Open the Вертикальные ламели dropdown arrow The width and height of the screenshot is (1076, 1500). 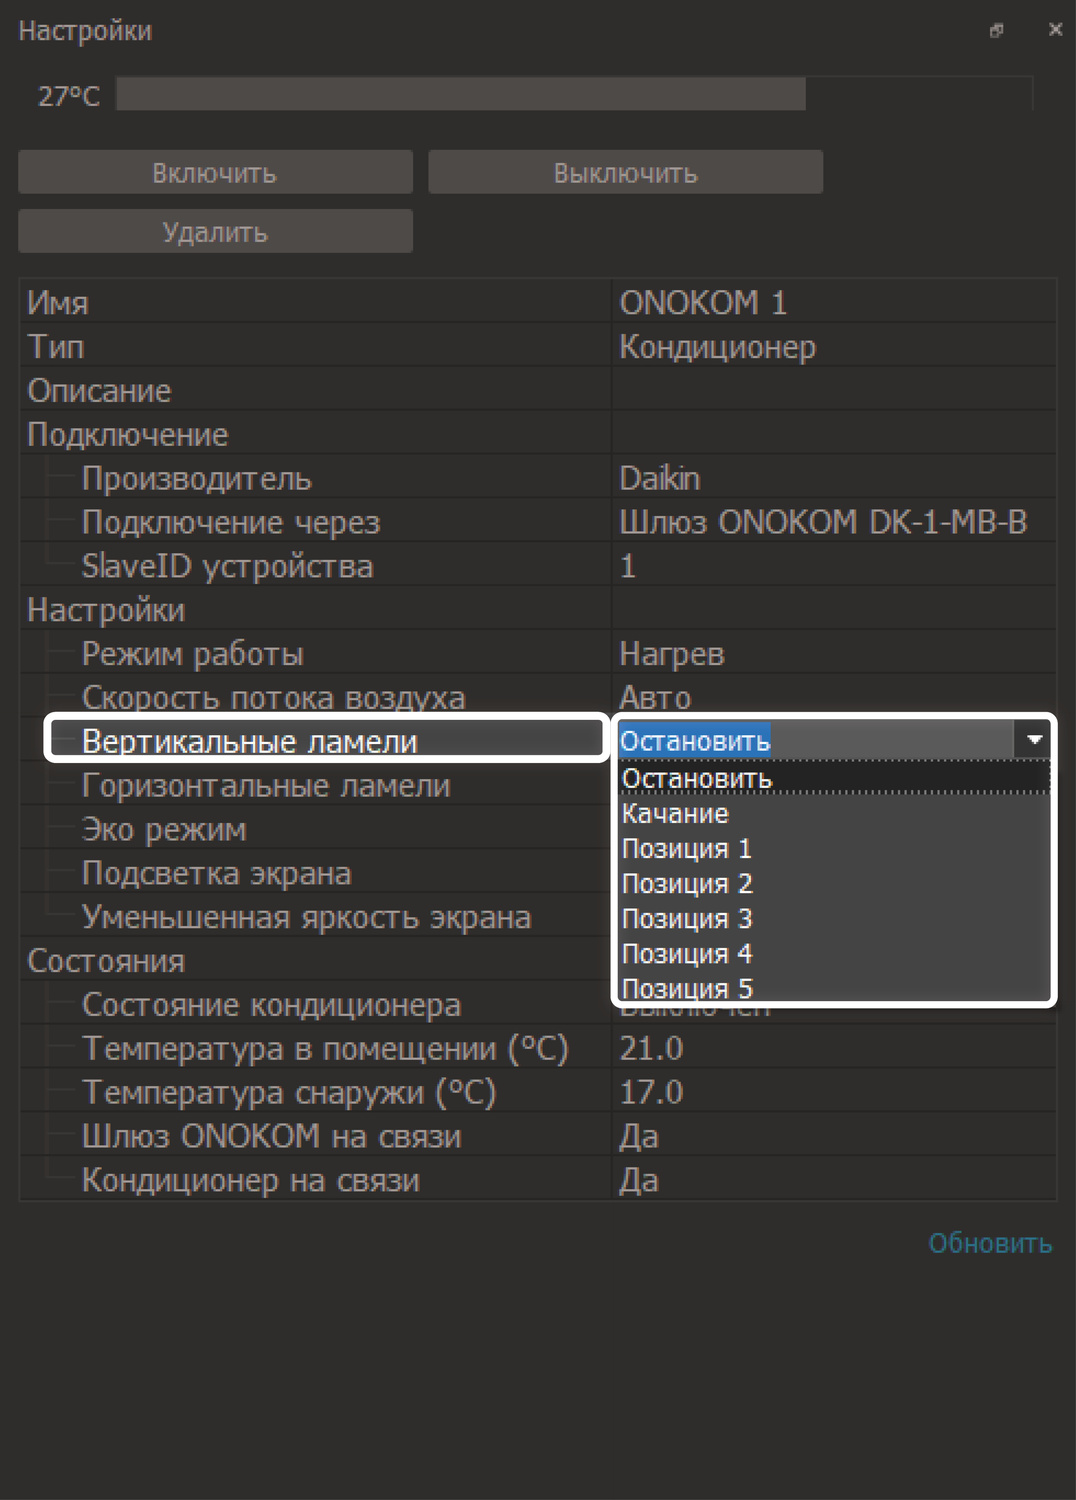tap(1034, 740)
